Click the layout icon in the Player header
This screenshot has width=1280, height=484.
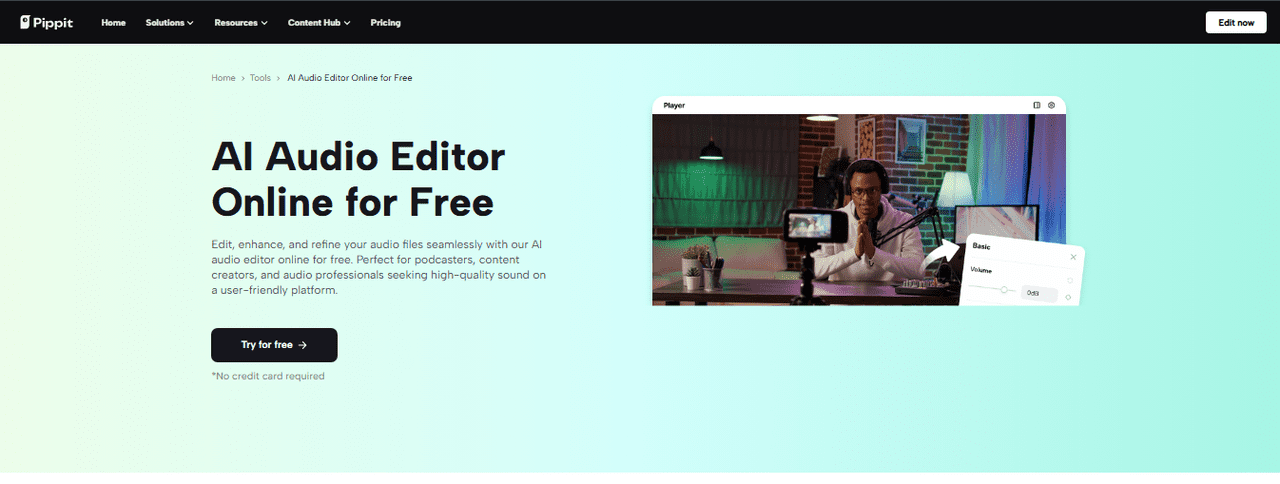(1037, 105)
